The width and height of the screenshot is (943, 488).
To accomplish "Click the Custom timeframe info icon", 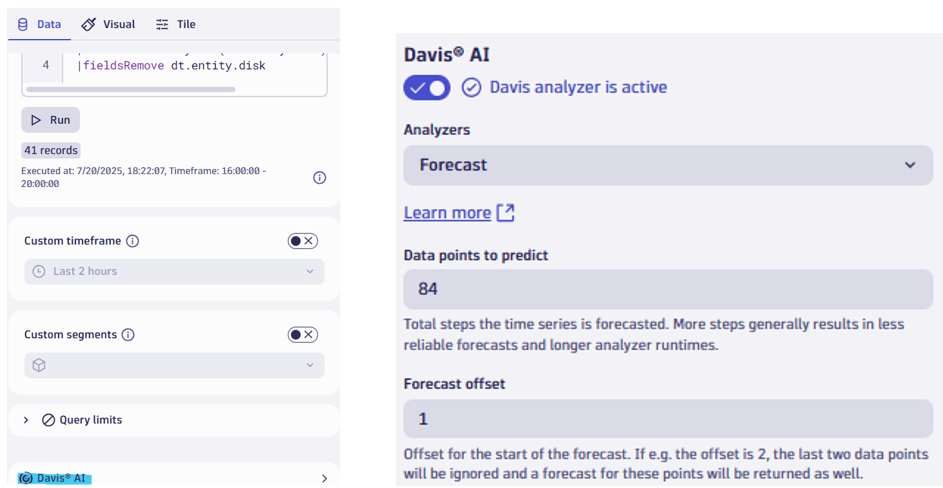I will click(133, 241).
